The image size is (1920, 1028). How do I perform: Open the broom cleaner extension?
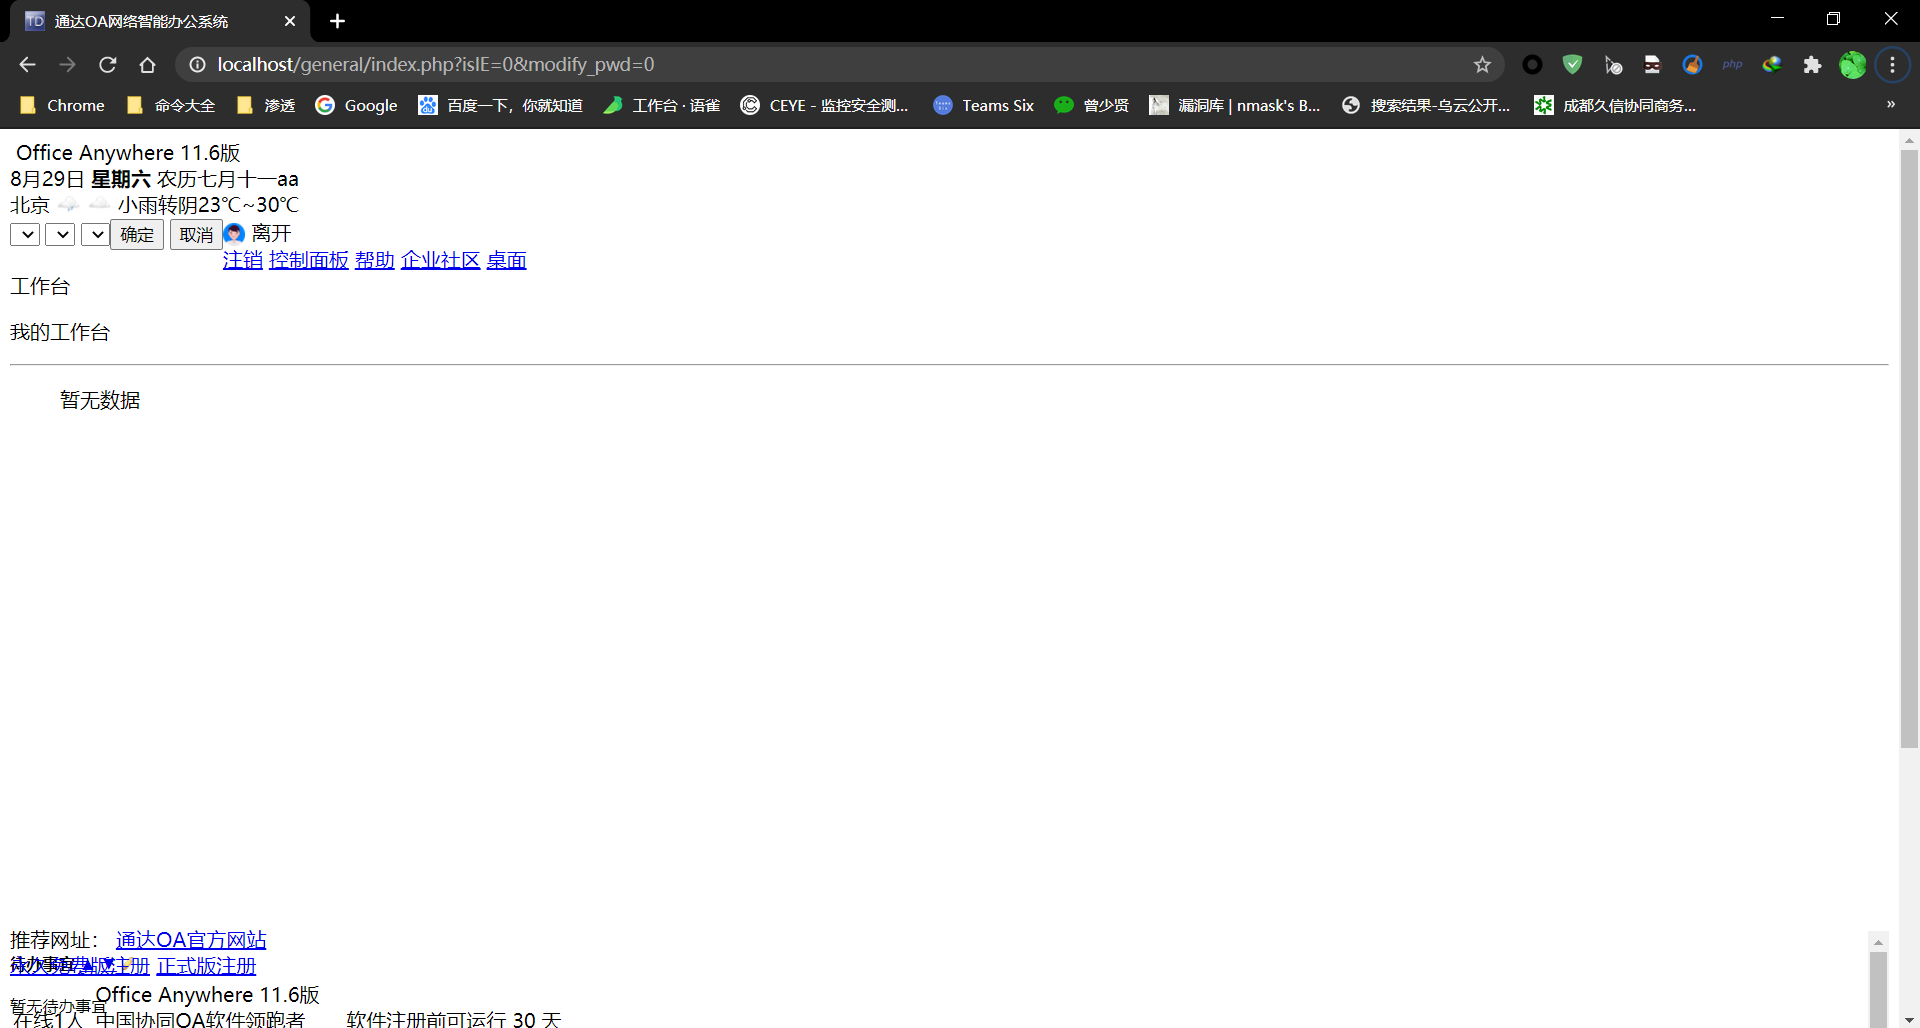coord(1692,65)
